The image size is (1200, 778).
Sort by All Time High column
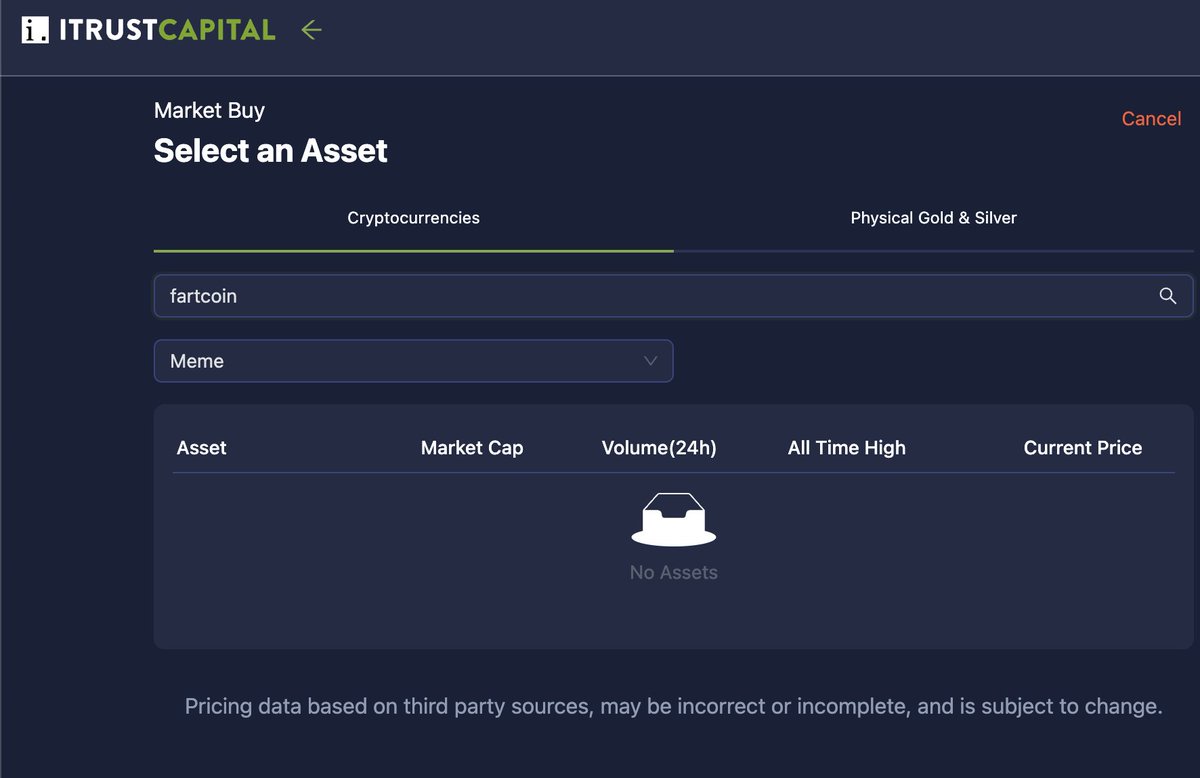pyautogui.click(x=846, y=448)
